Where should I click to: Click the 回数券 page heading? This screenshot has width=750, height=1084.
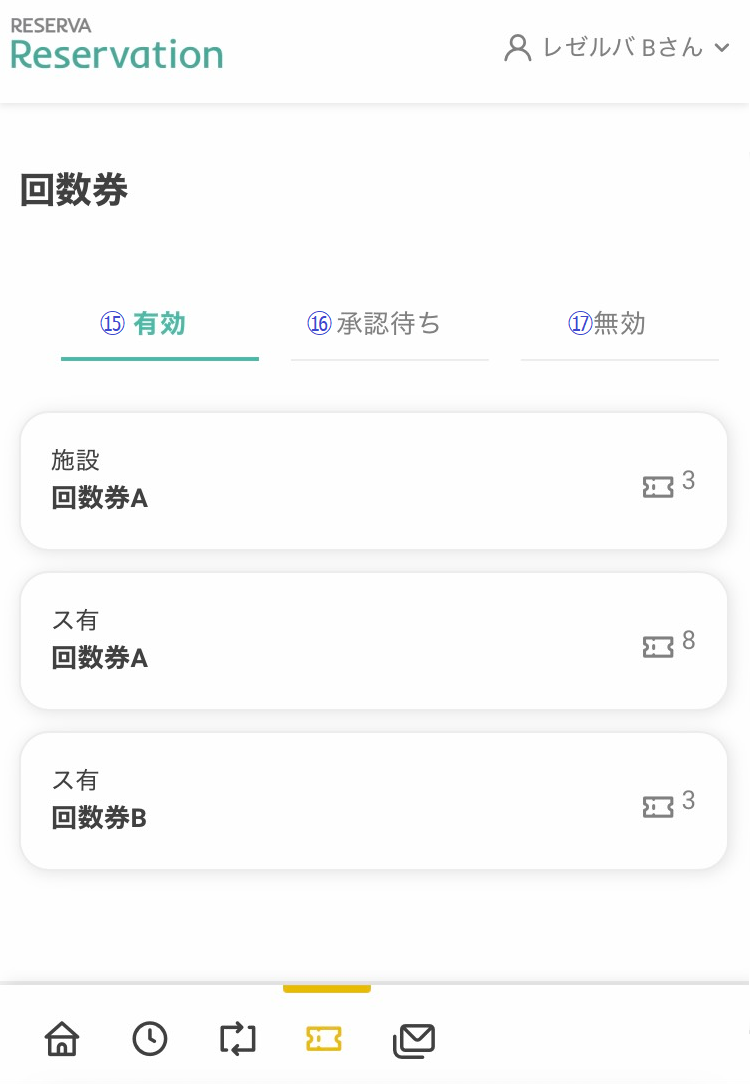pyautogui.click(x=74, y=190)
